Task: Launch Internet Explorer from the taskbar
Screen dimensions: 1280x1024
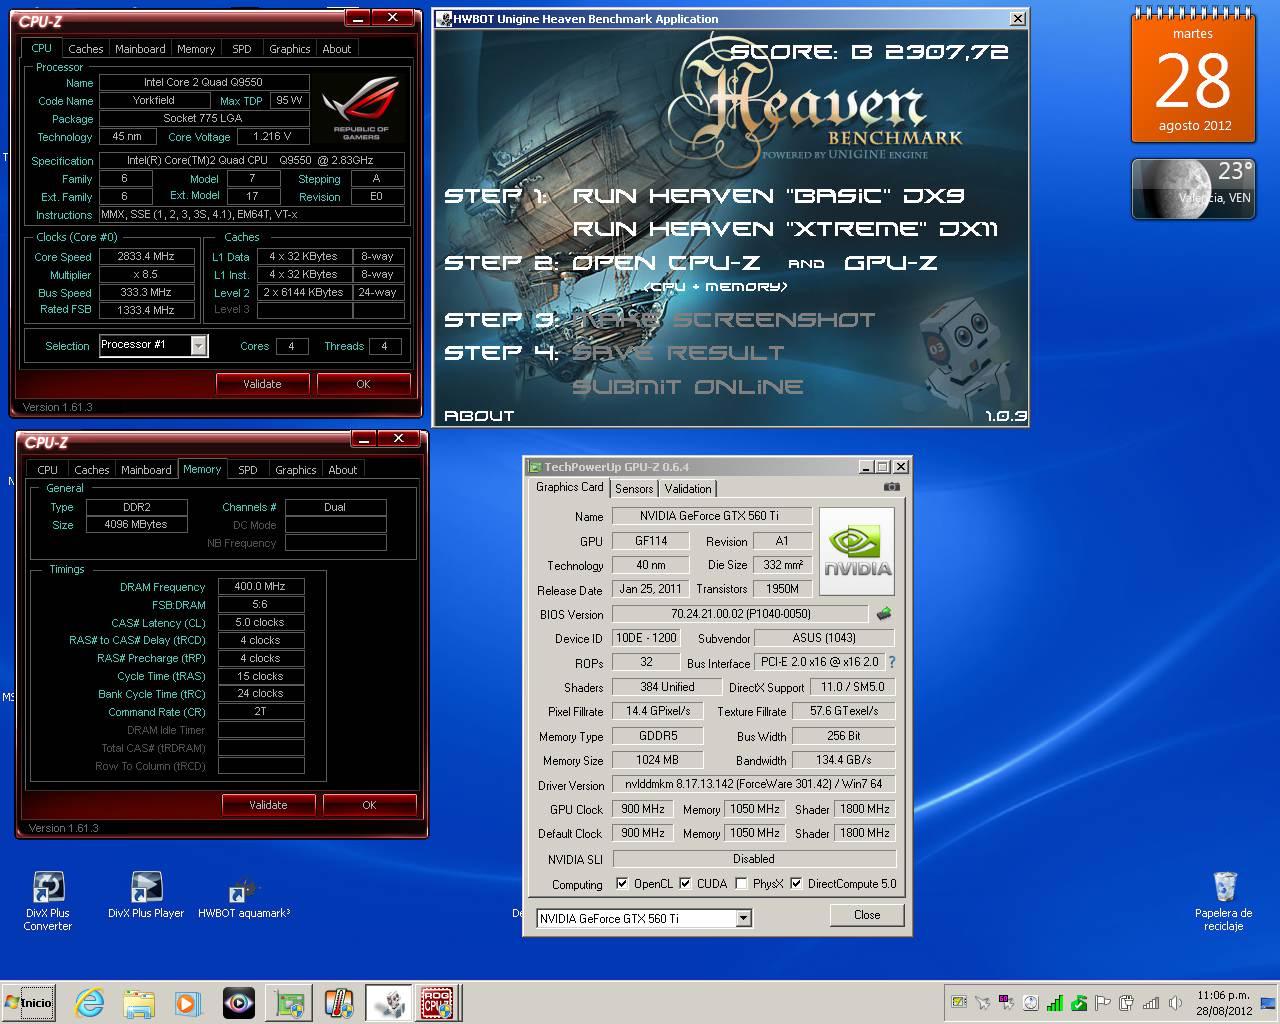Action: pos(89,1002)
